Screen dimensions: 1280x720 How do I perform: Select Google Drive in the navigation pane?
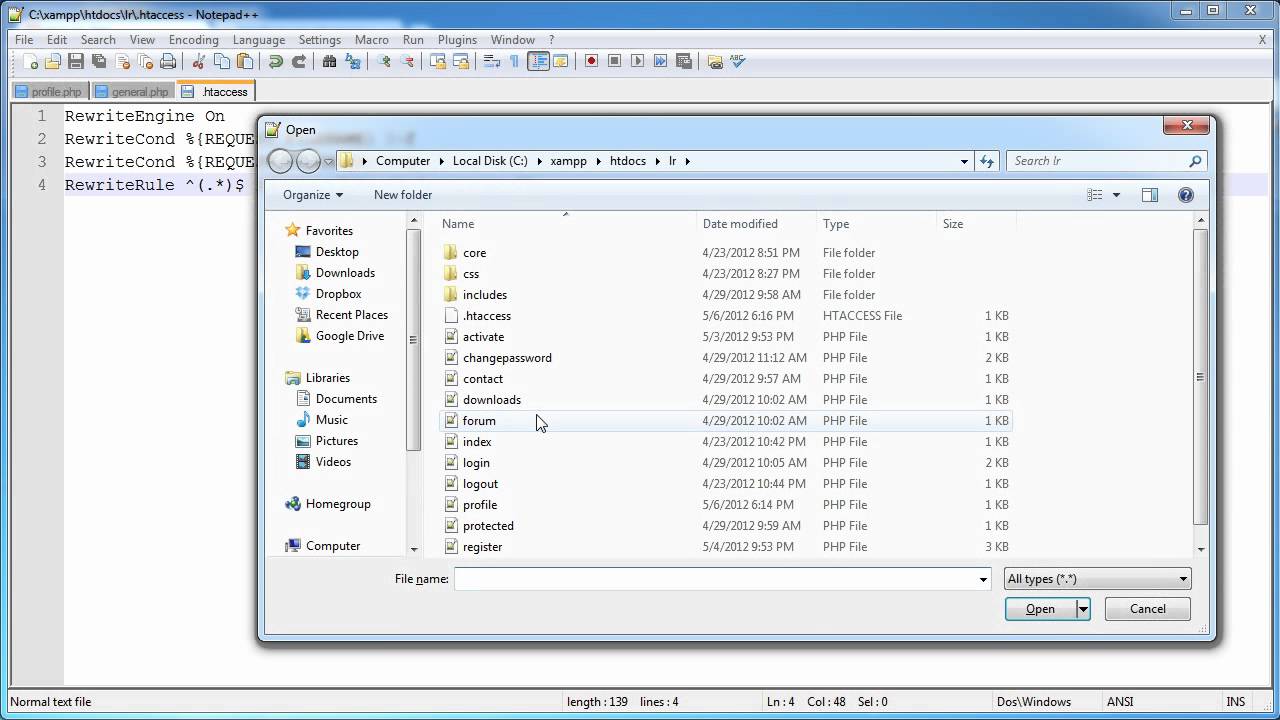[x=349, y=336]
